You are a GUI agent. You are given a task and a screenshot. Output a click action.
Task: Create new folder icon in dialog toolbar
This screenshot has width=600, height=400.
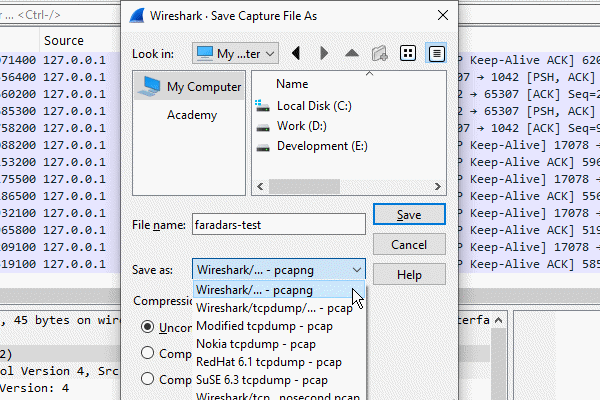[380, 53]
